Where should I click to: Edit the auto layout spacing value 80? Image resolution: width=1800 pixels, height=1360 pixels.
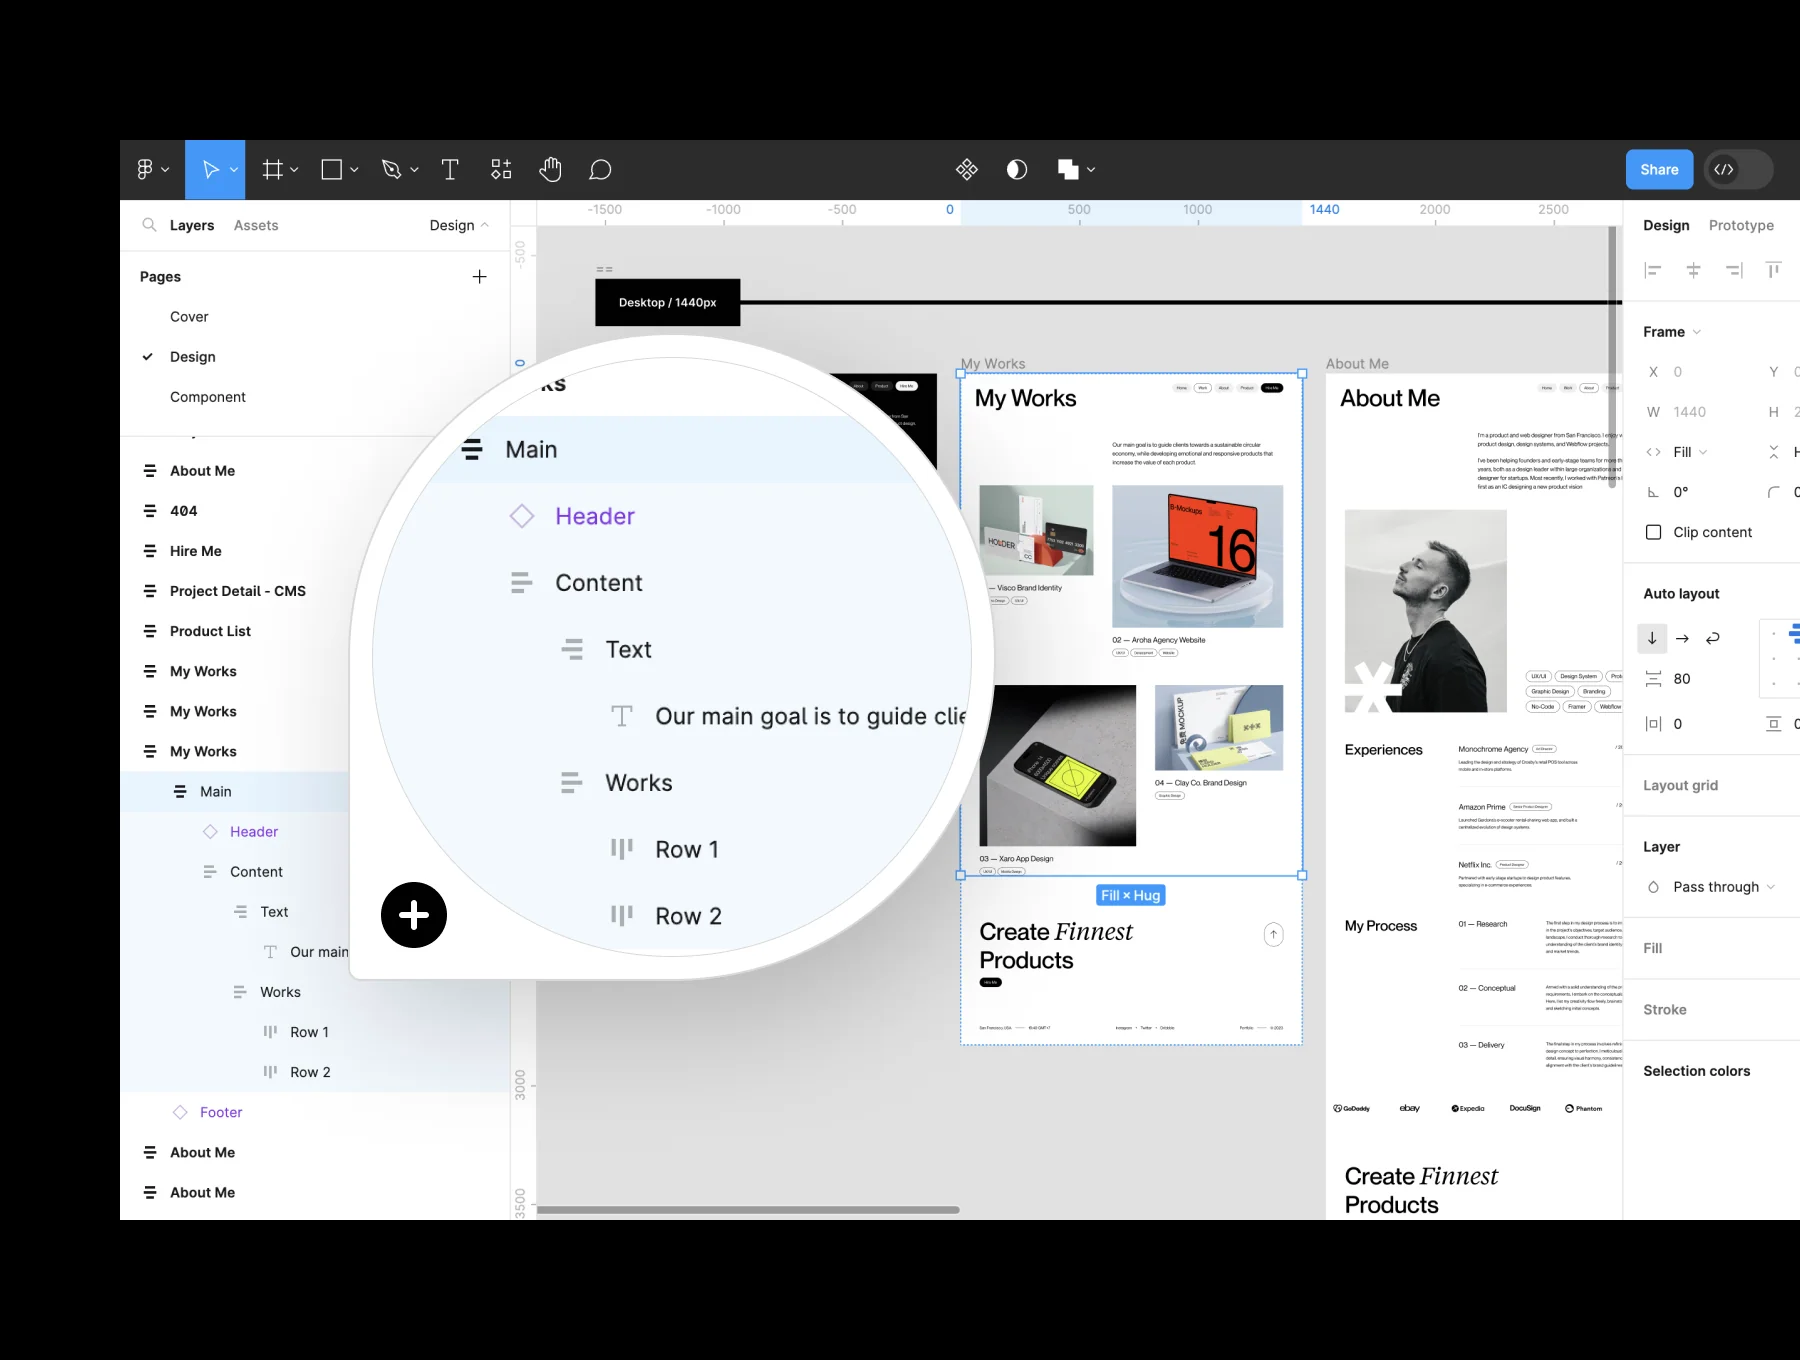[x=1682, y=679]
